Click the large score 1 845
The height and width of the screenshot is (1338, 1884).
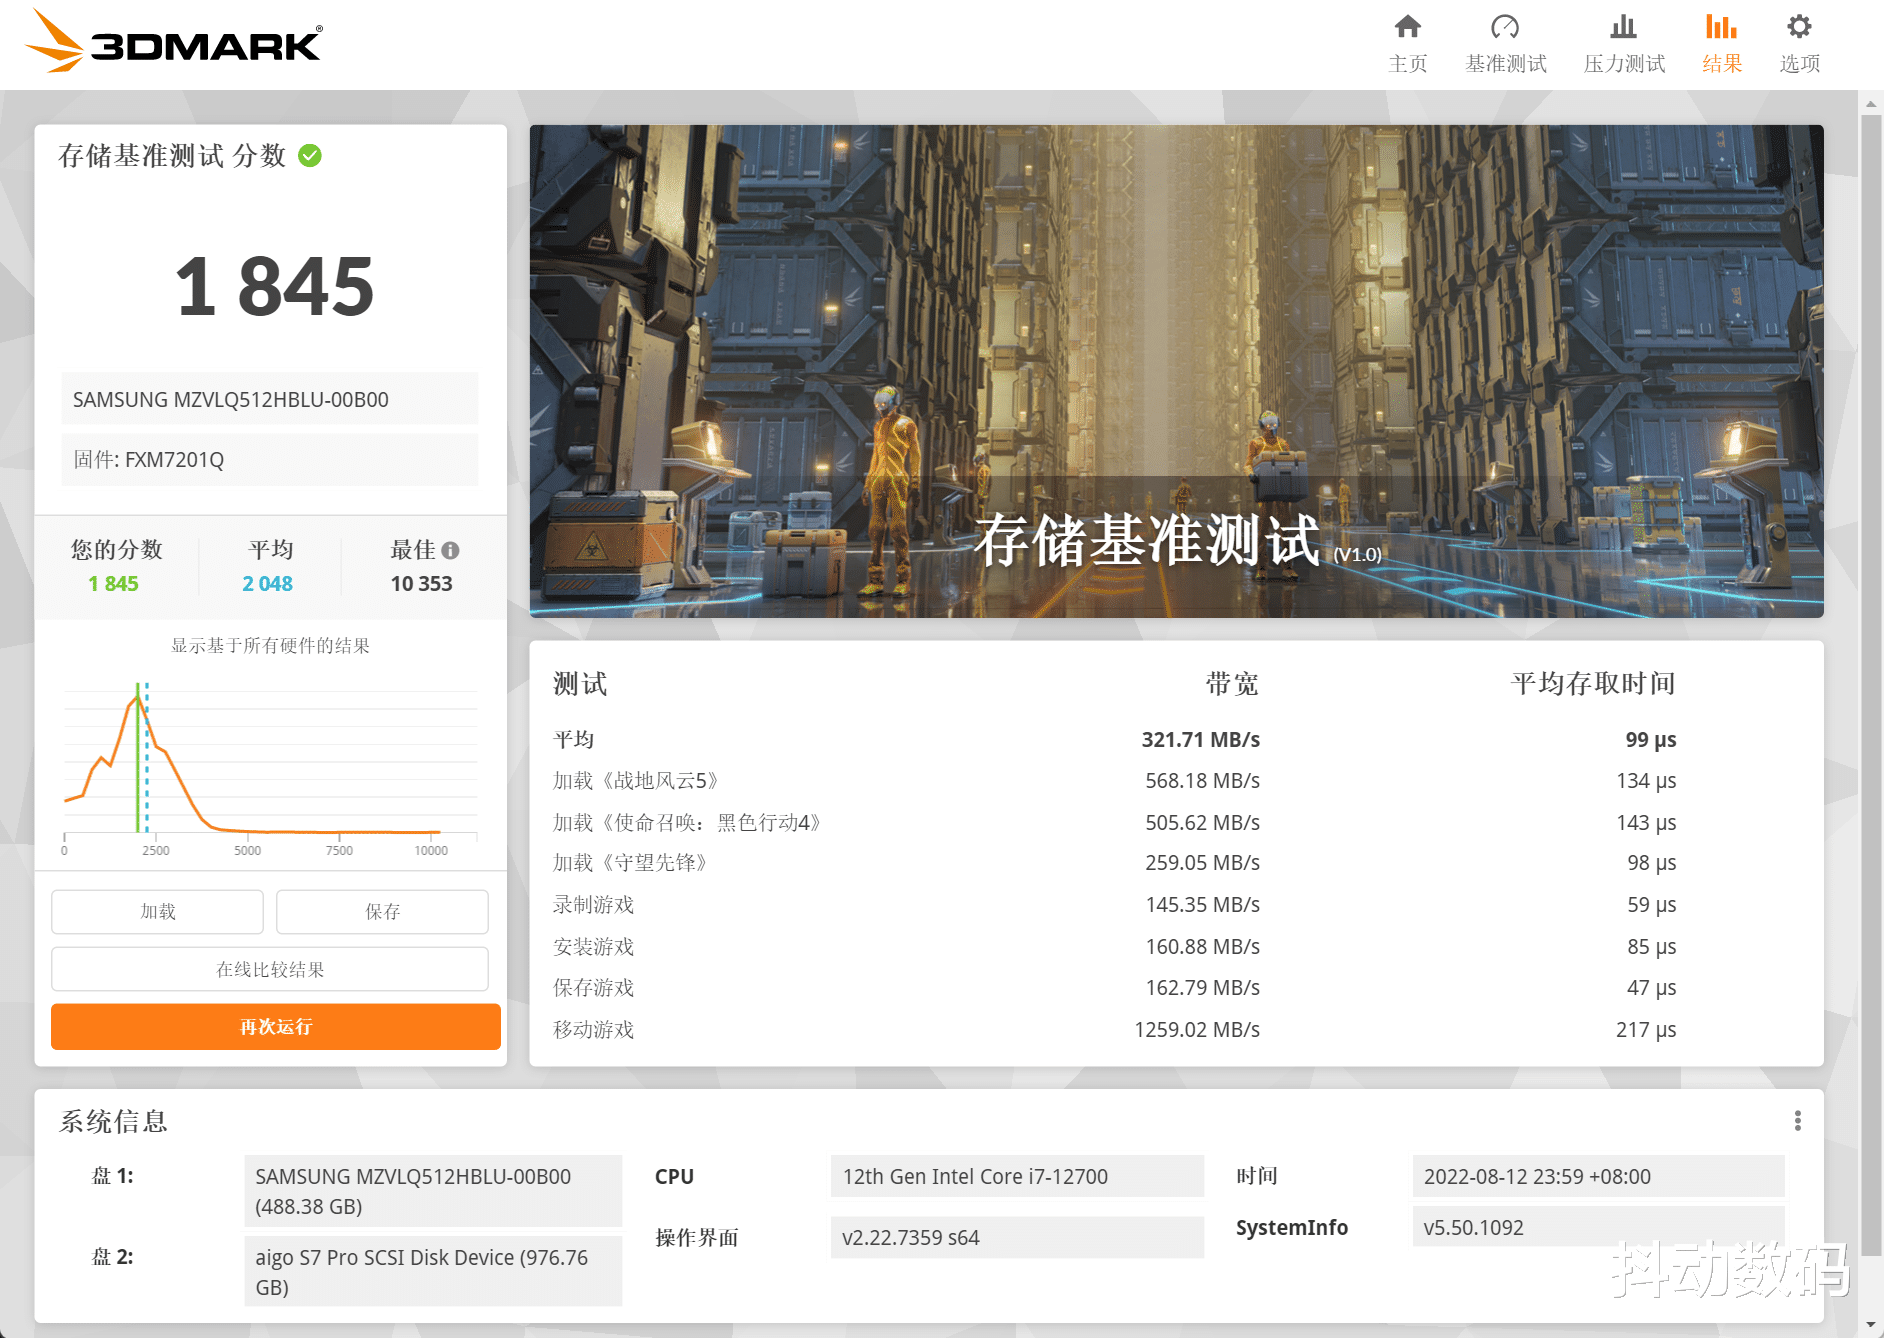click(274, 287)
